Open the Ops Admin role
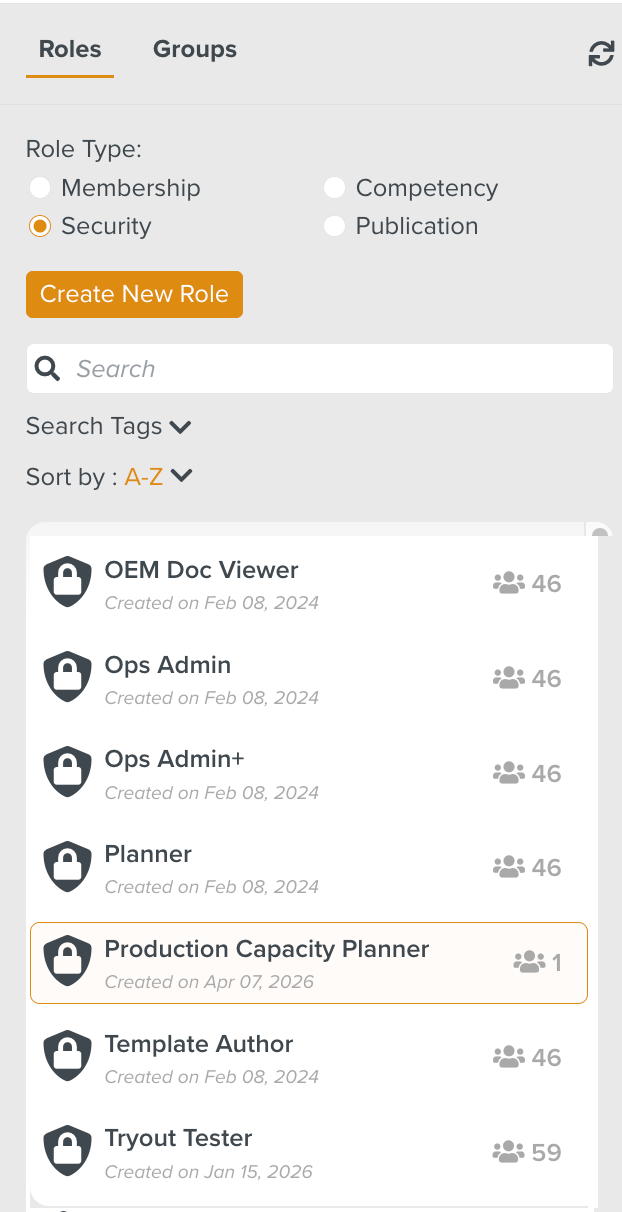This screenshot has width=622, height=1212. coord(168,666)
